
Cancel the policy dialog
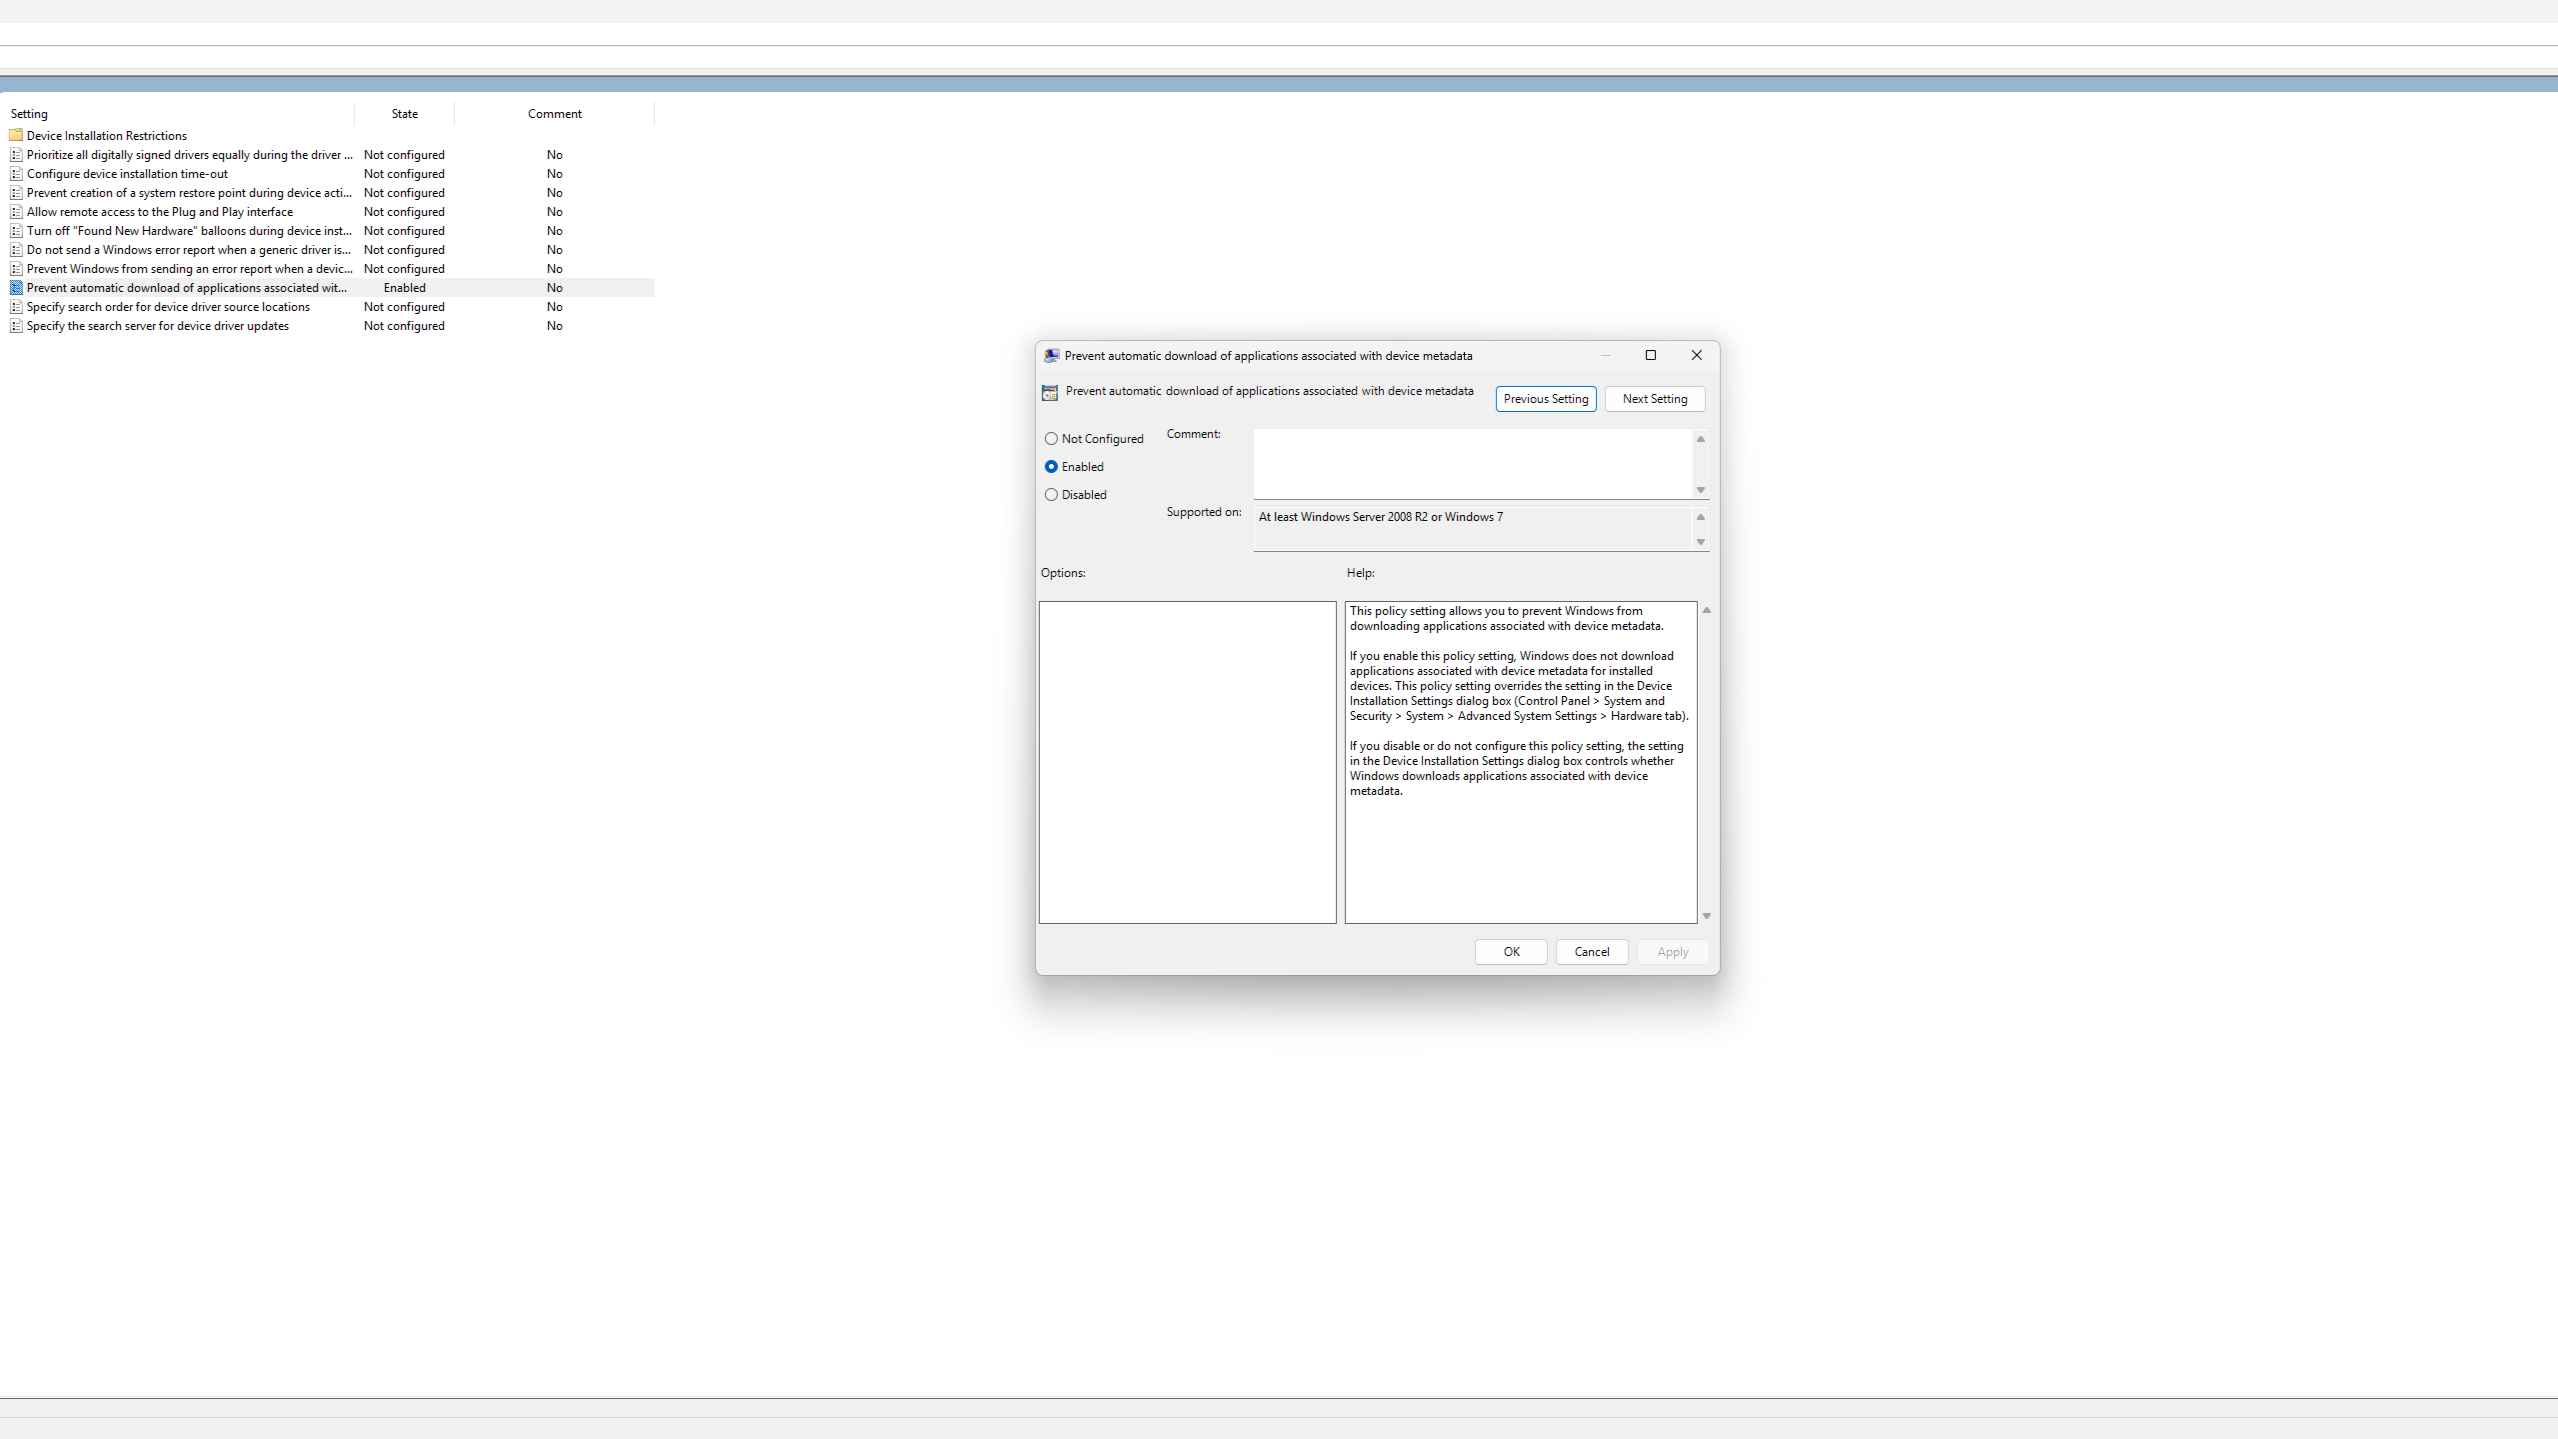pyautogui.click(x=1592, y=952)
